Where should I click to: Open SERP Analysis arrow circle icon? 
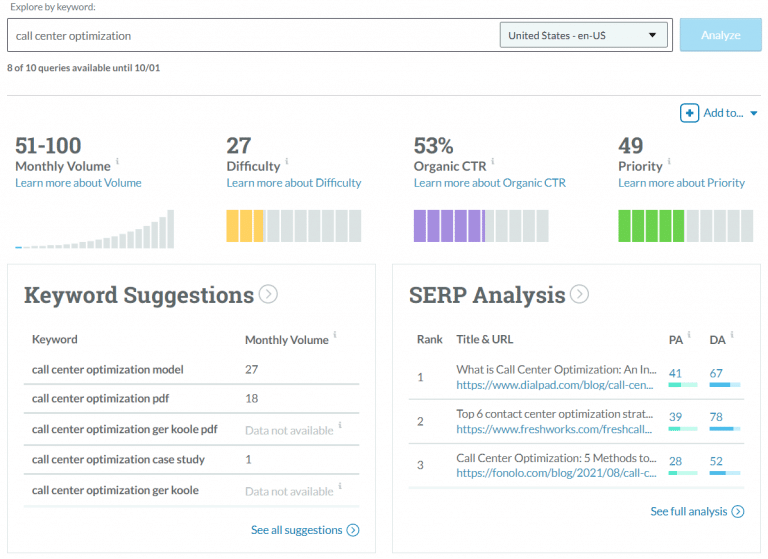coord(579,294)
